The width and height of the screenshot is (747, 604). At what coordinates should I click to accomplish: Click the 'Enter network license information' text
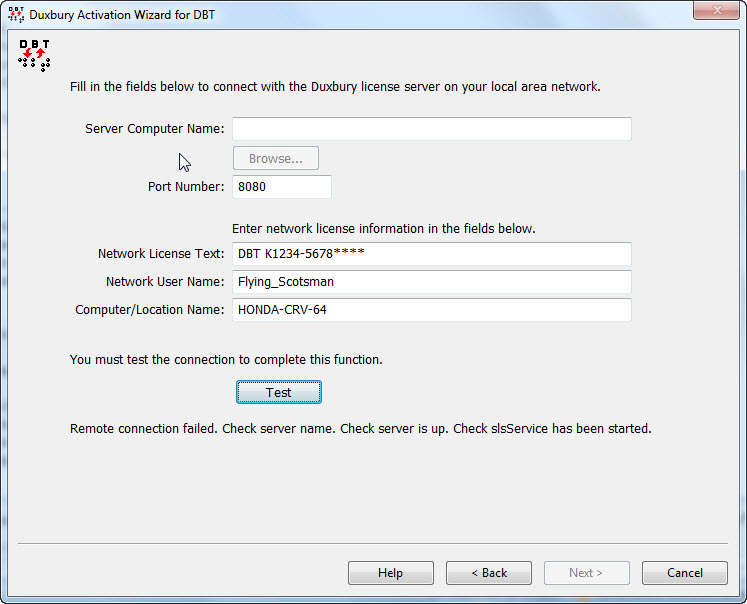coord(384,229)
